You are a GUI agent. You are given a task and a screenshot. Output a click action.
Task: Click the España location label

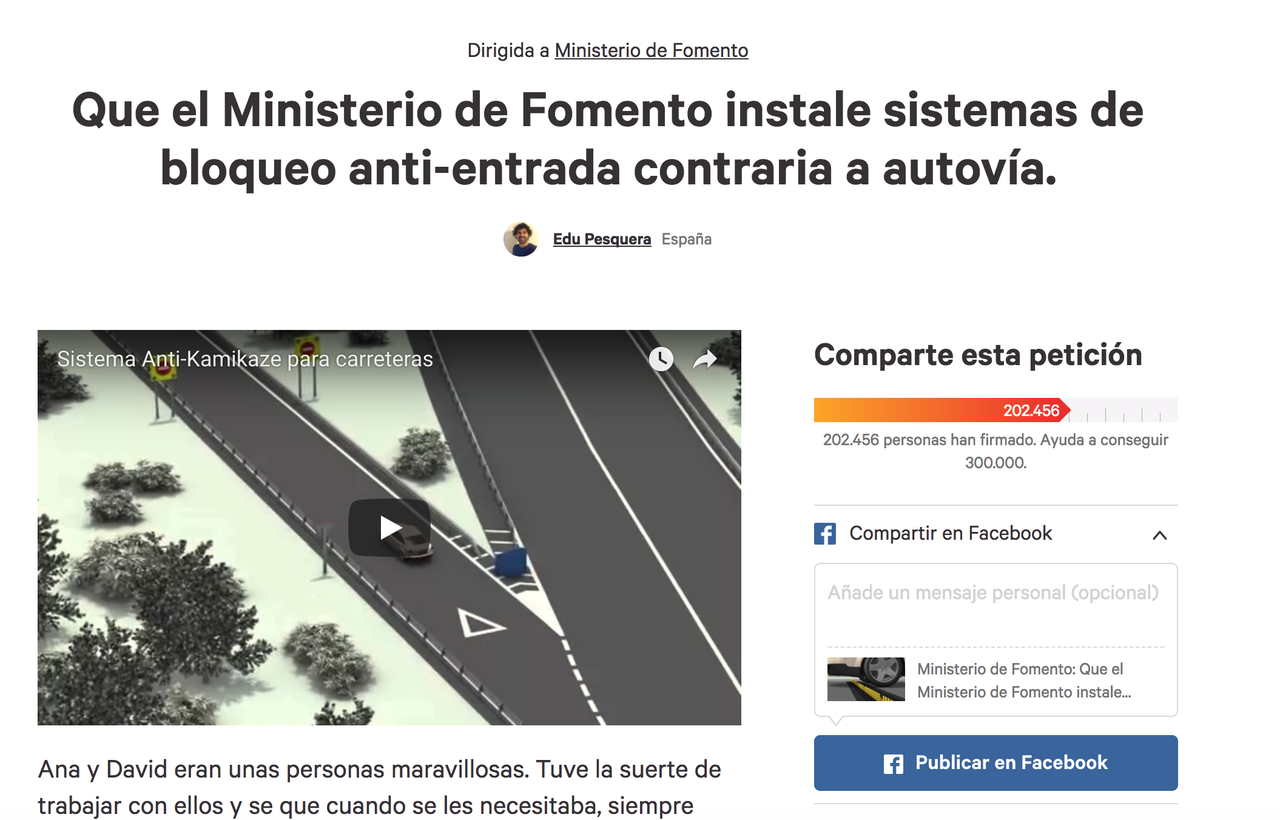[687, 239]
